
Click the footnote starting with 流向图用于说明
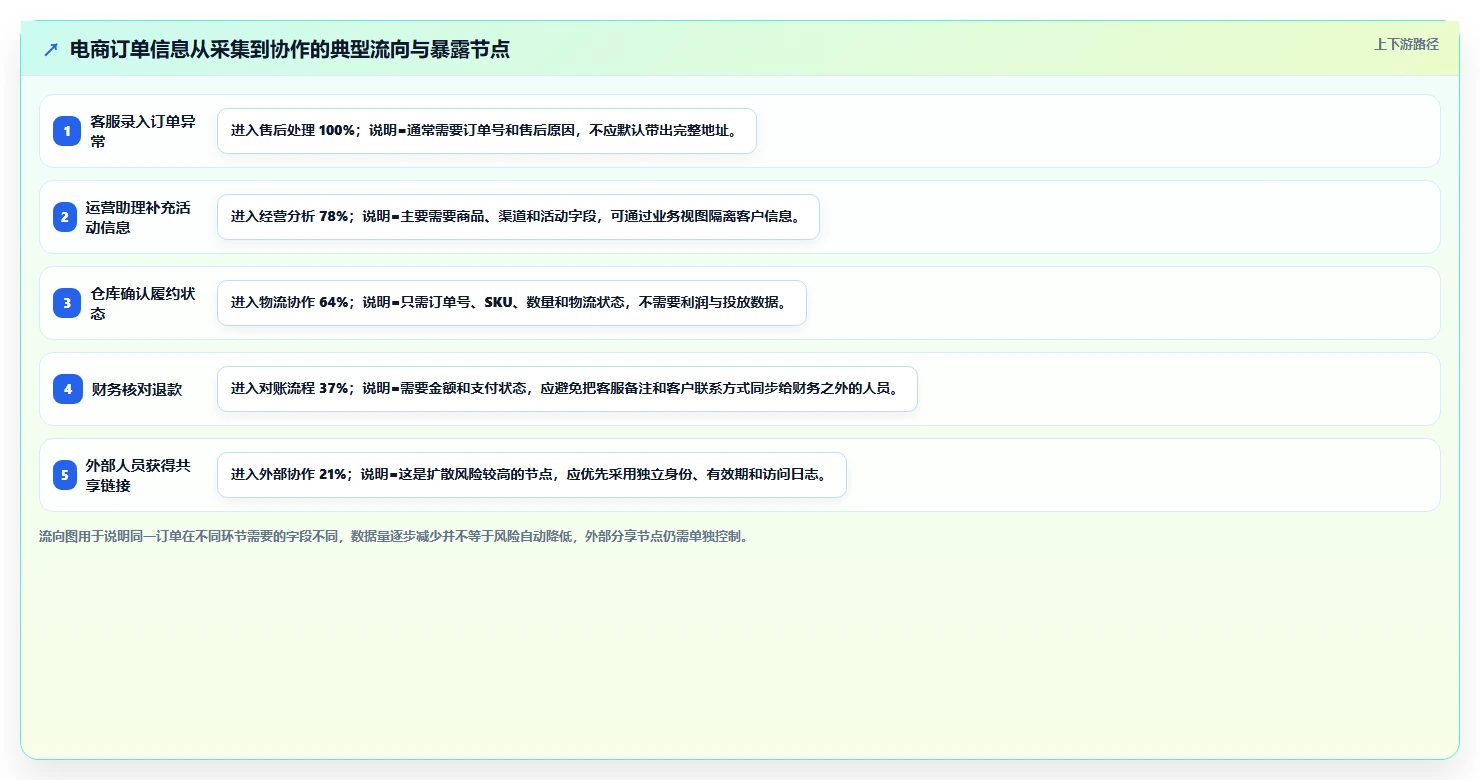pos(394,537)
